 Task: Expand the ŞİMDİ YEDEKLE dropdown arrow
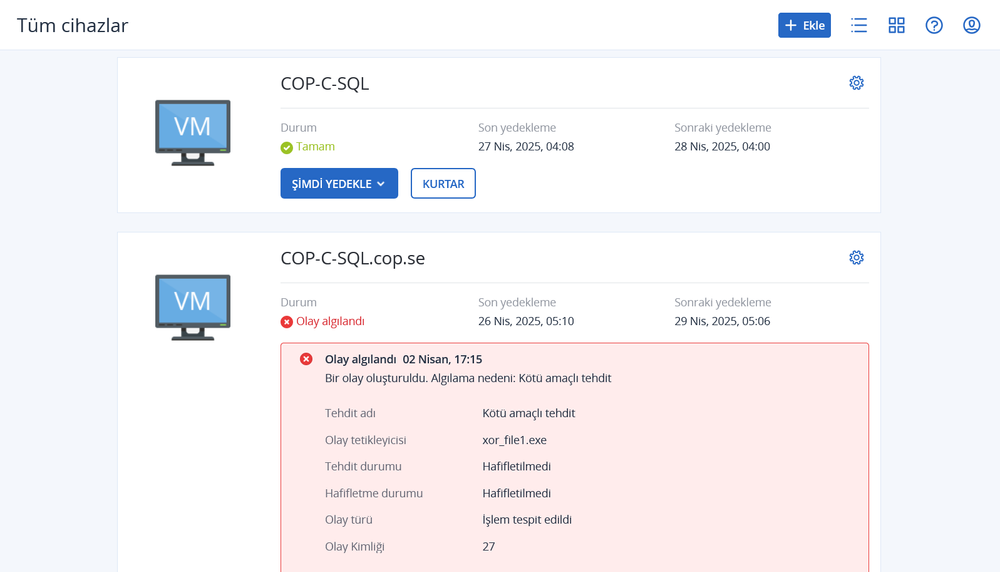[x=381, y=184]
